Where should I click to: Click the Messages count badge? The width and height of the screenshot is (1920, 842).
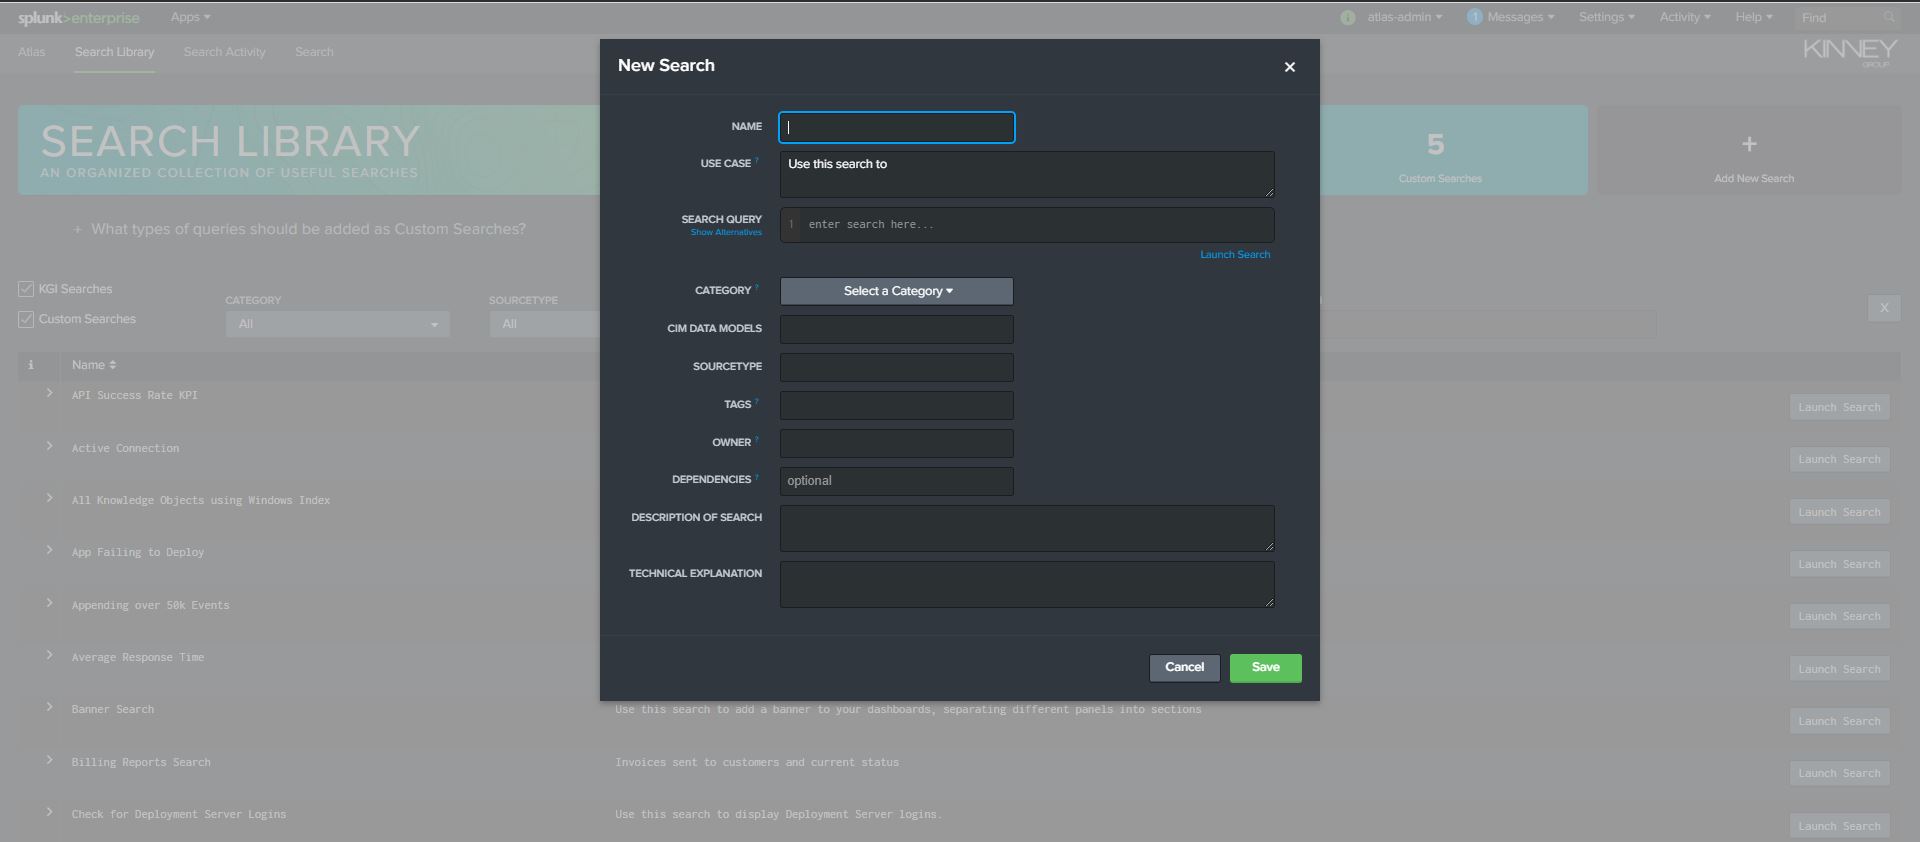click(1474, 17)
